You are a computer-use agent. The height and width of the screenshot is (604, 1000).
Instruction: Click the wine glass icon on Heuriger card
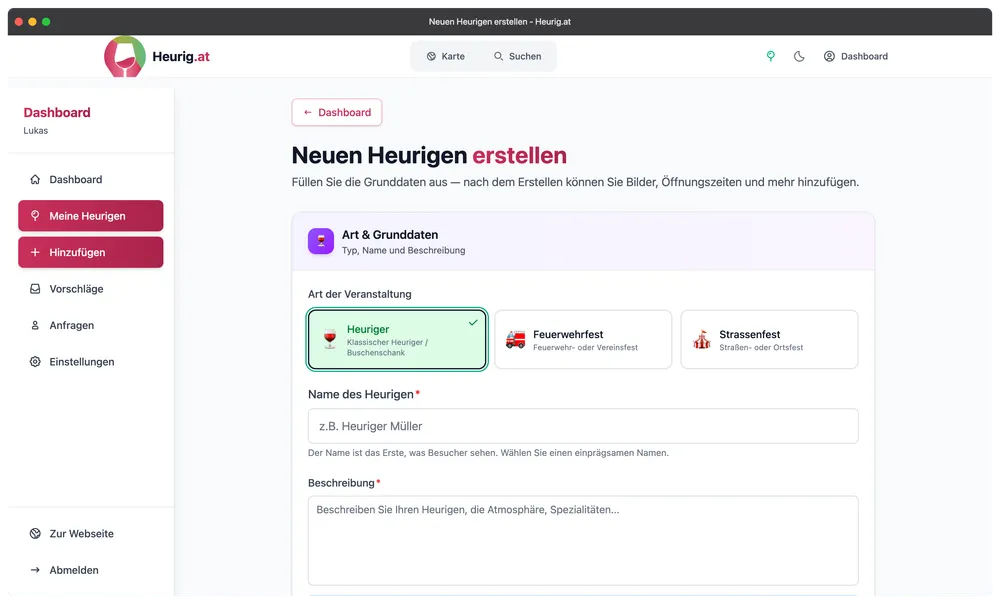click(330, 339)
